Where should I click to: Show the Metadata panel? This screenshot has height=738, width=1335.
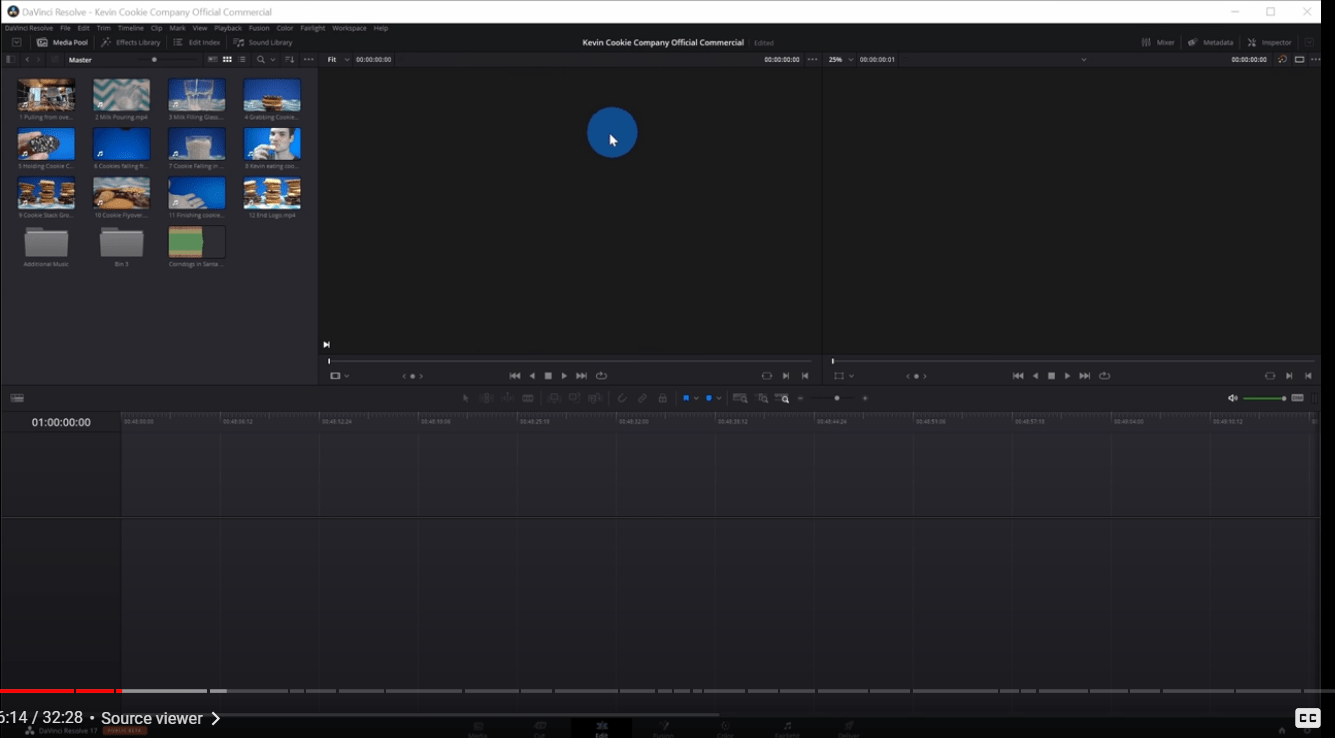1211,43
